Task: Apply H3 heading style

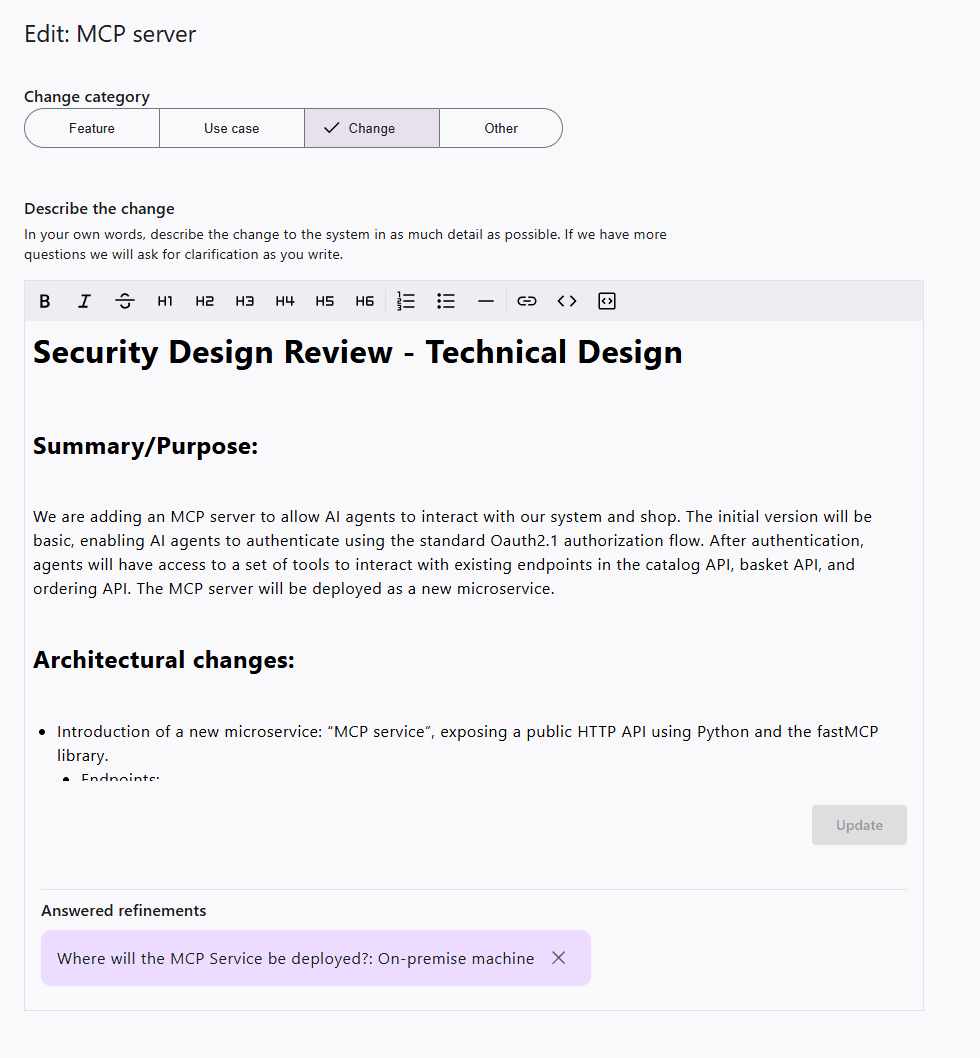Action: pos(245,301)
